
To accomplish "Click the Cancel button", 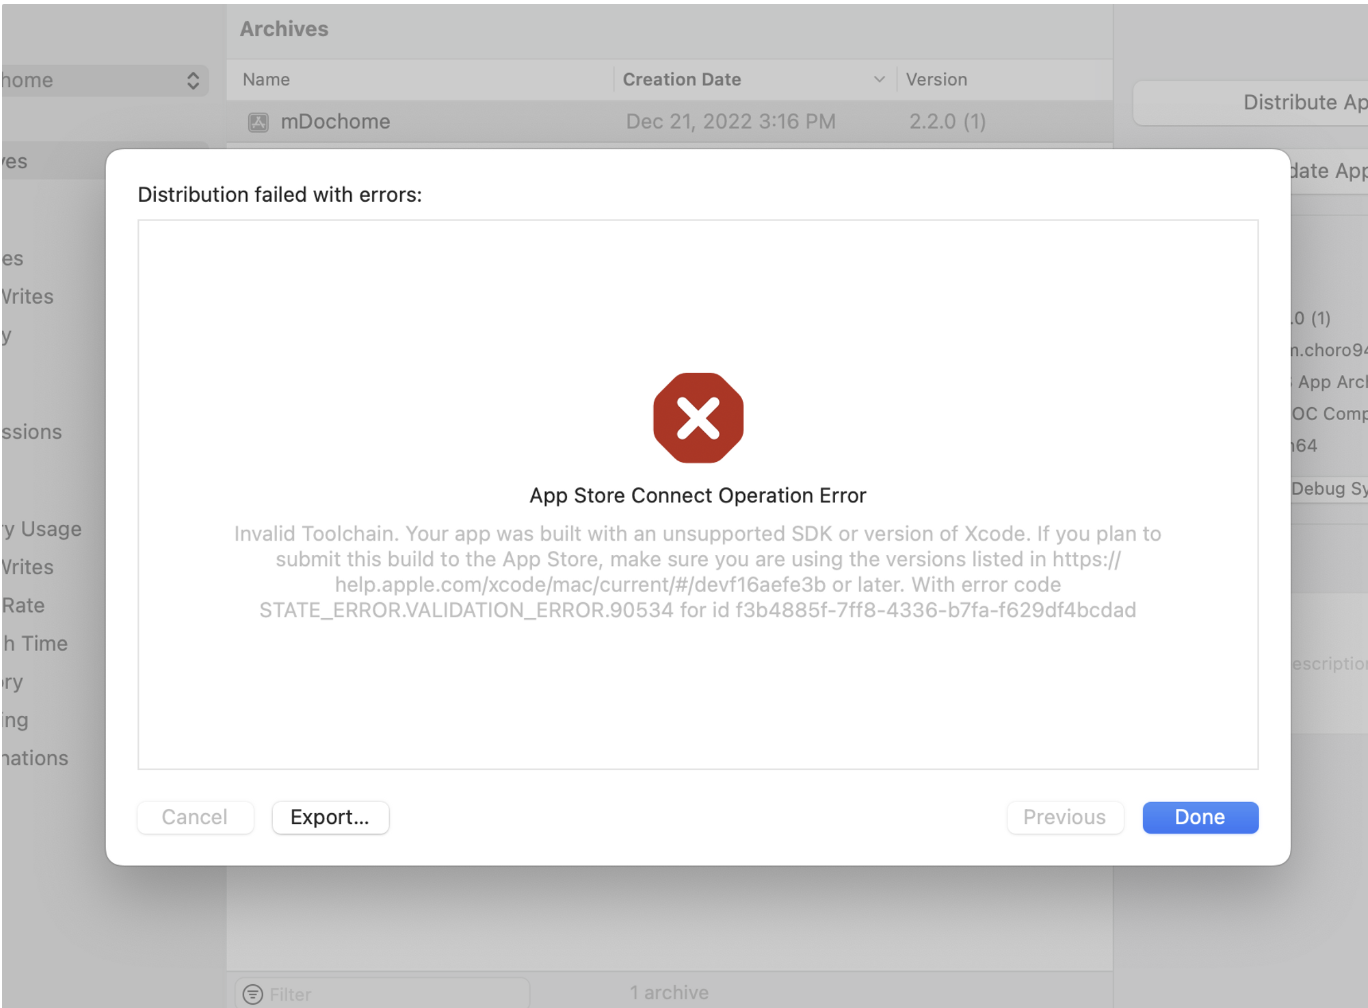I will [x=195, y=817].
